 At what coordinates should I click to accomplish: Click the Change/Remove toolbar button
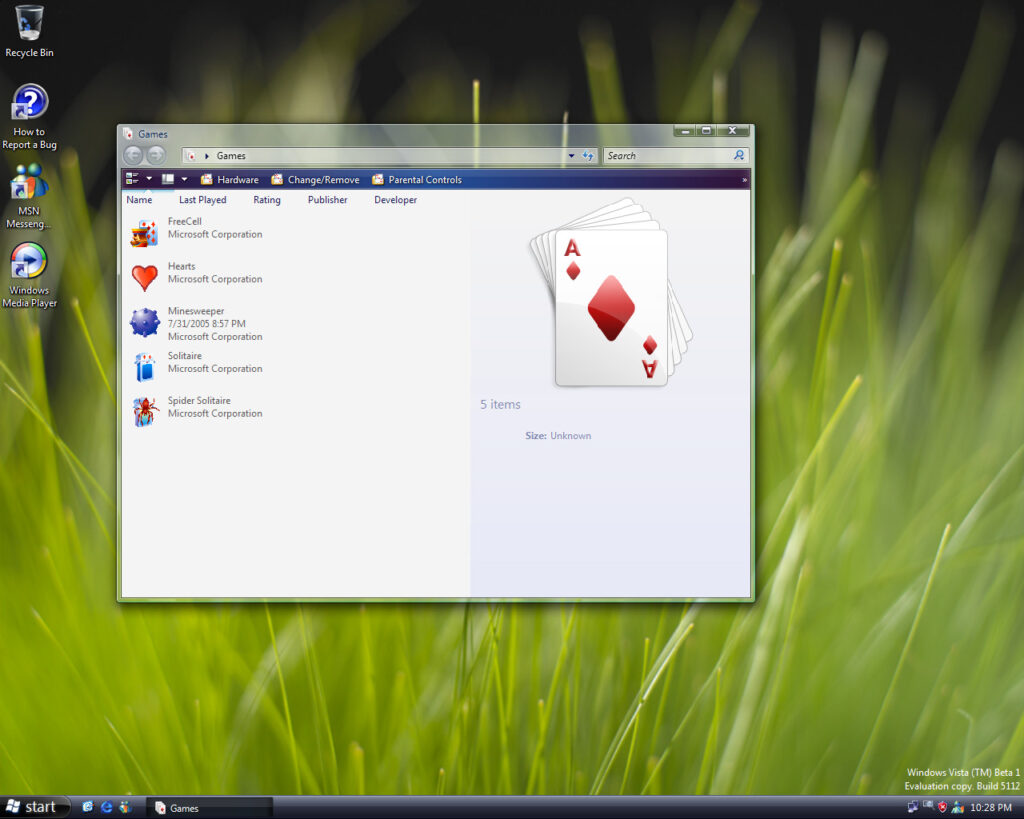(315, 180)
